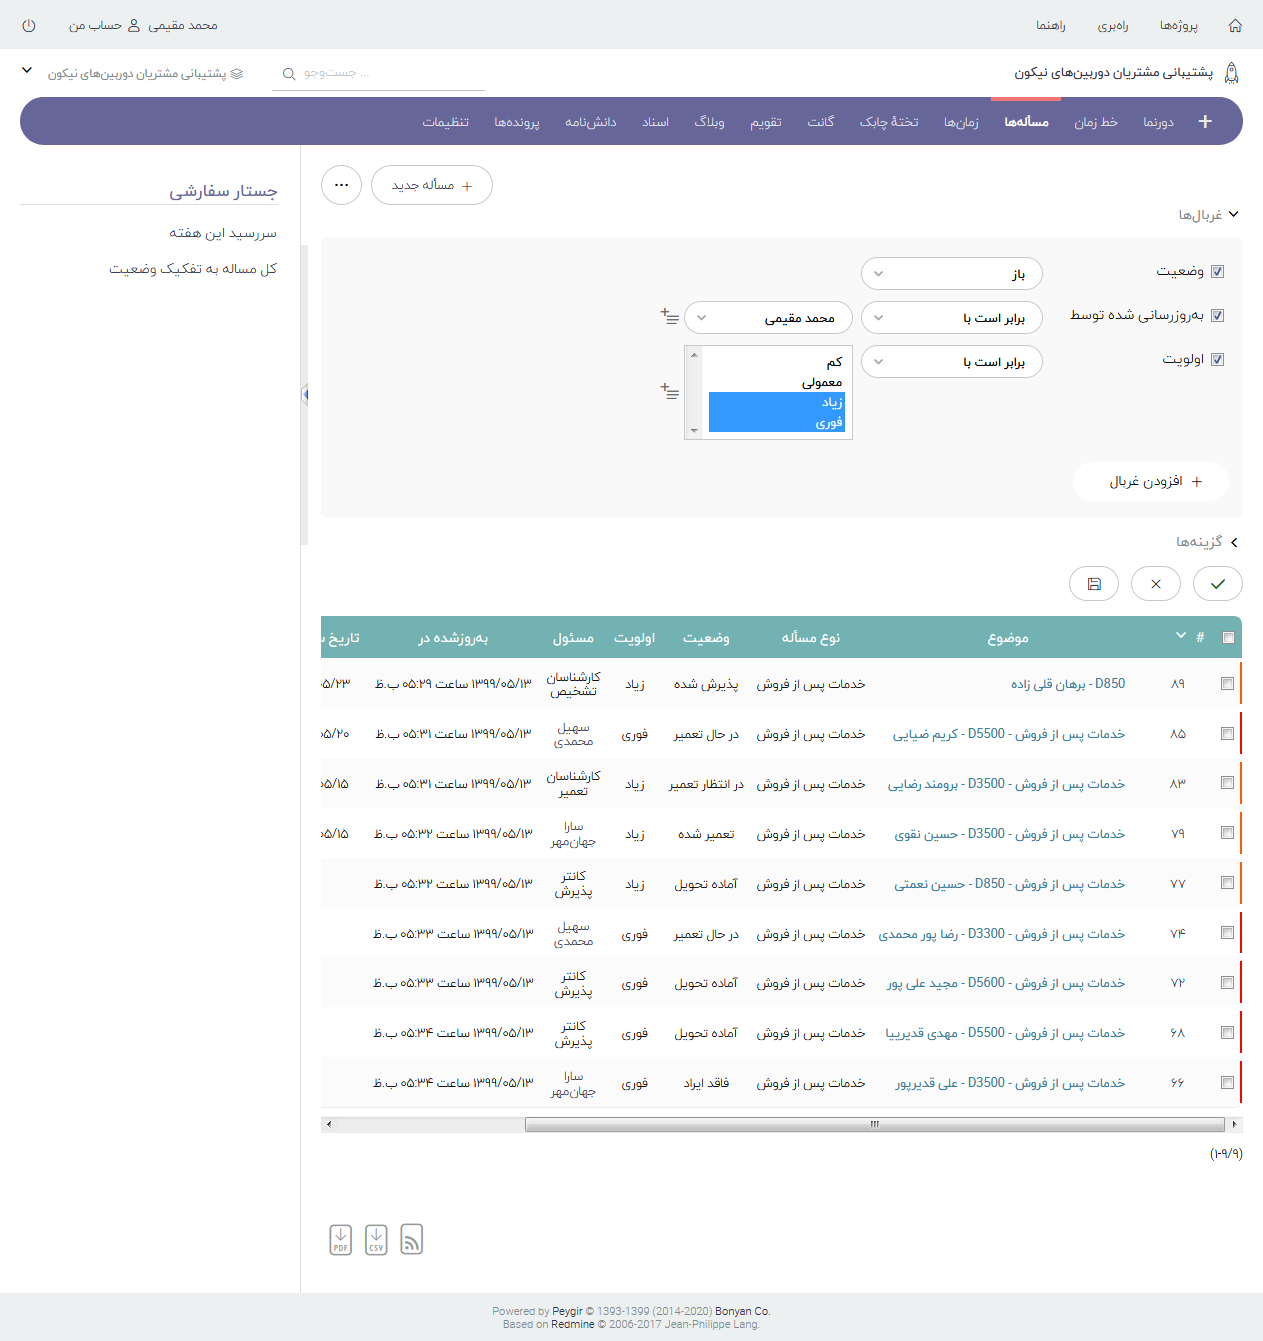The image size is (1263, 1341).
Task: Open the status operator dropdown showing باز
Action: point(951,274)
